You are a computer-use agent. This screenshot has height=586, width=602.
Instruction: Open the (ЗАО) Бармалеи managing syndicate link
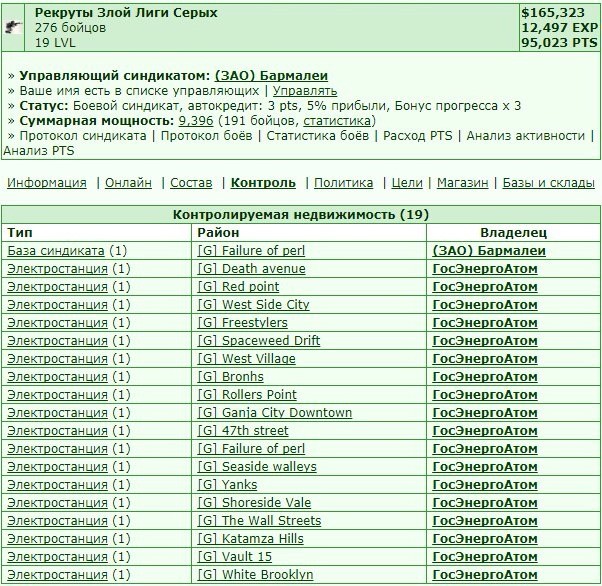271,76
